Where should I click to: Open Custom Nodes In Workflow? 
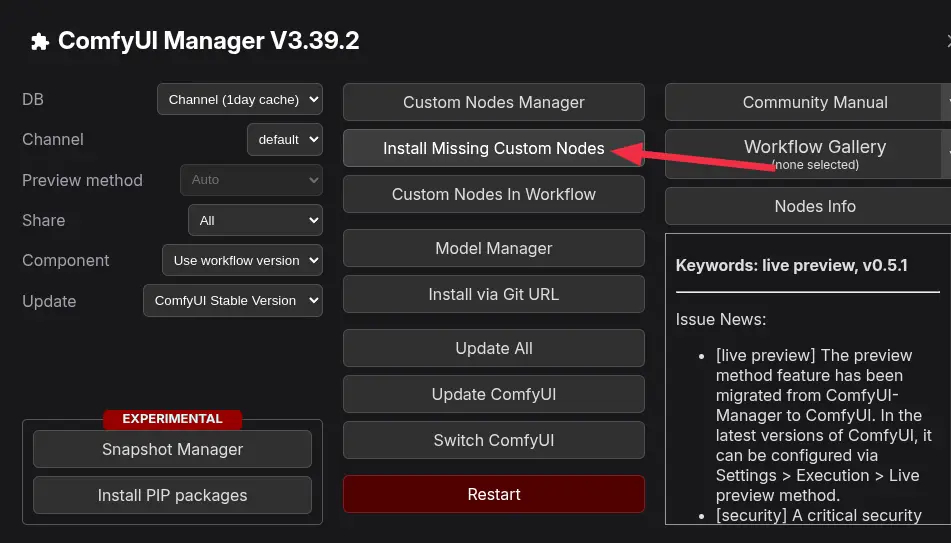point(493,194)
